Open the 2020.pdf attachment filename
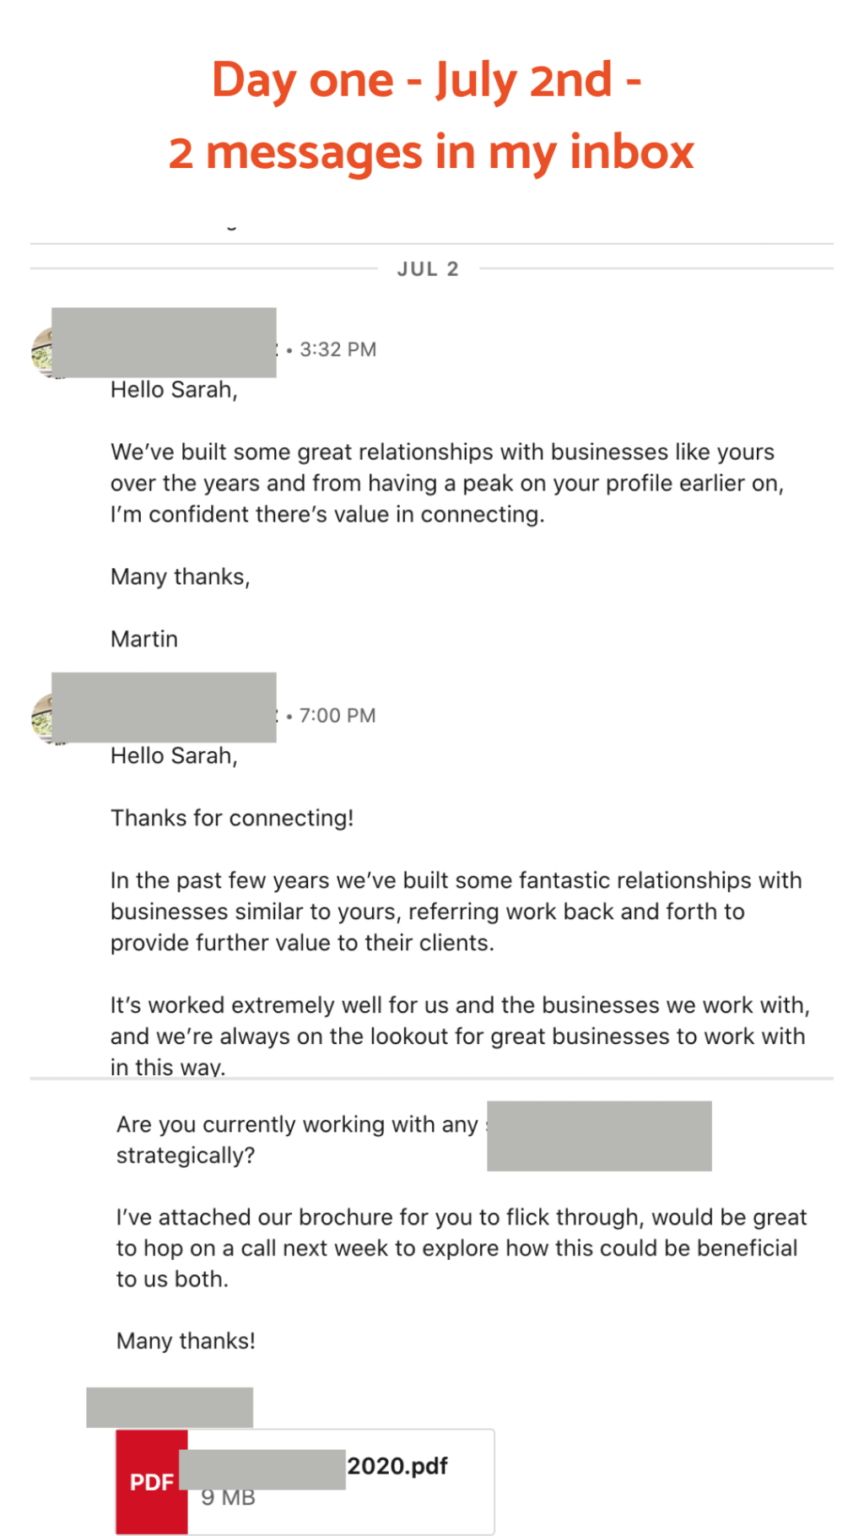864x1536 pixels. click(397, 1466)
